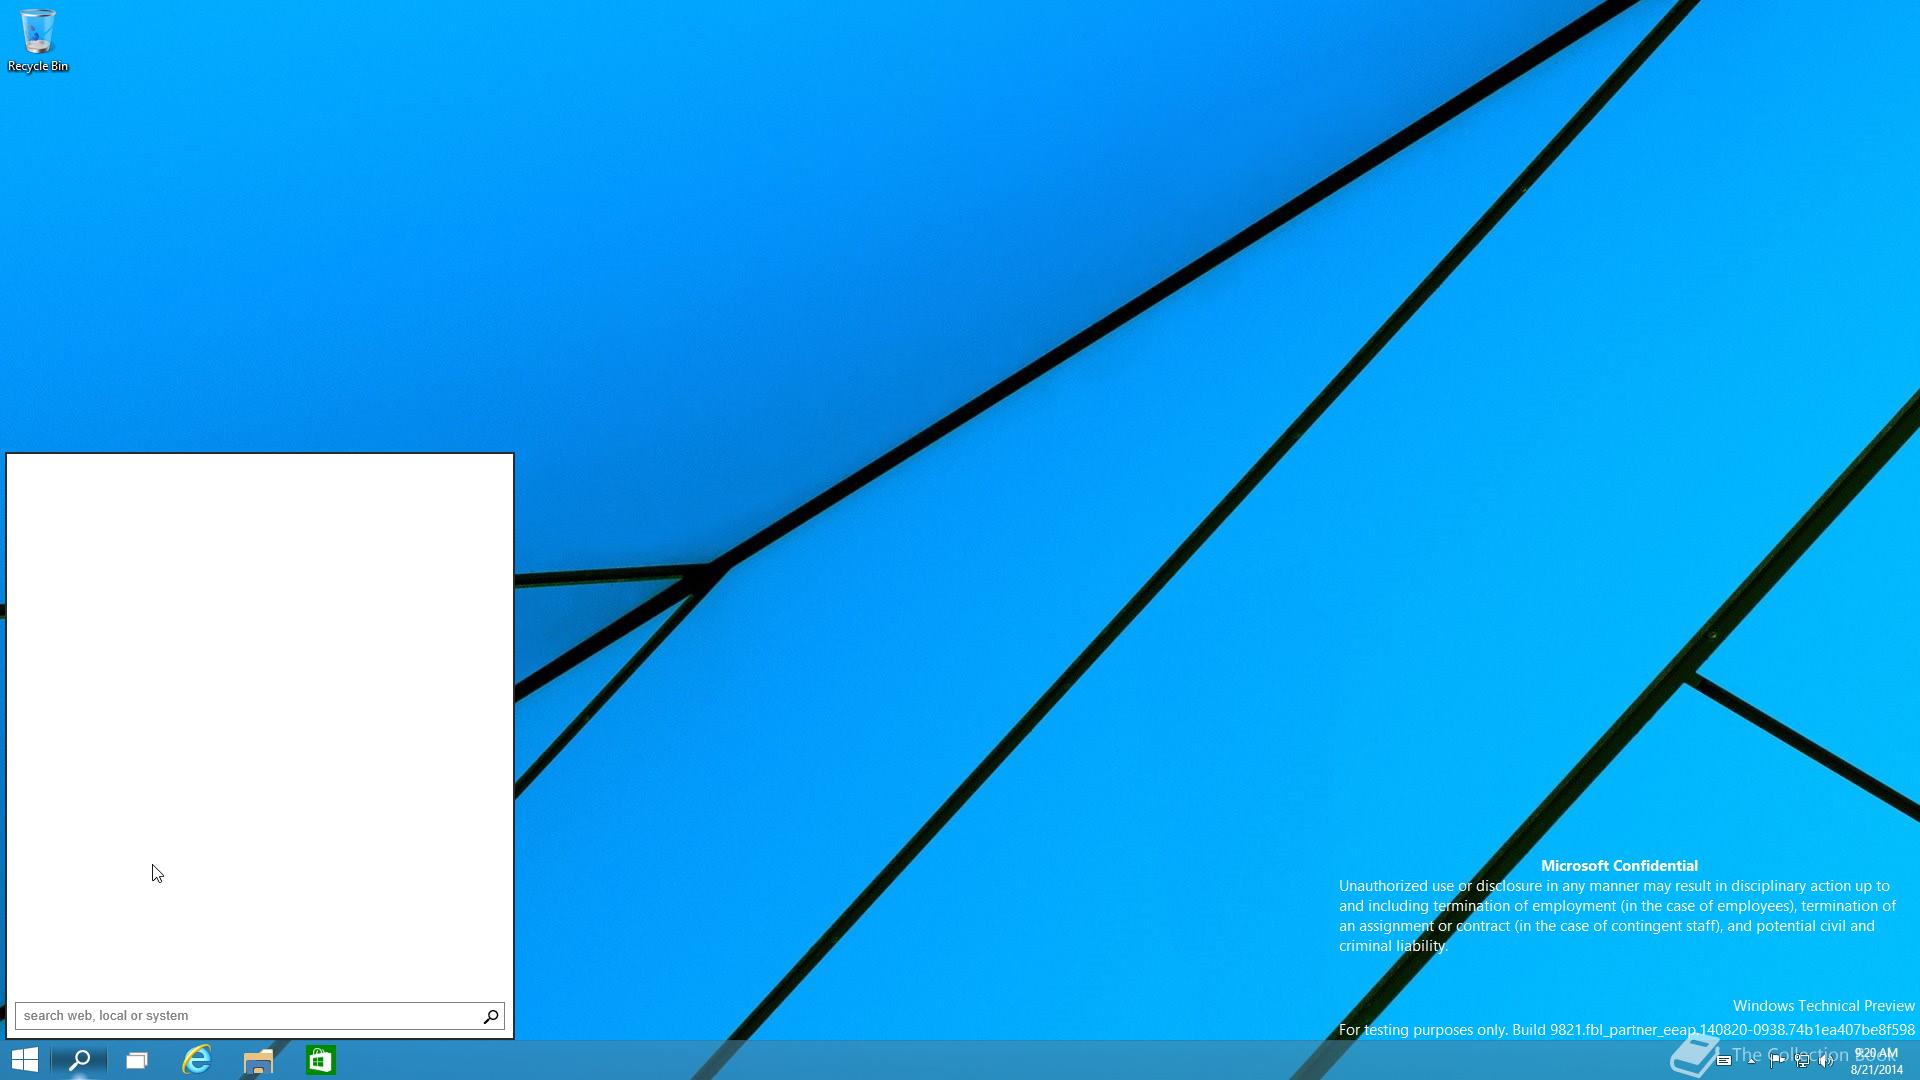Launch Internet Explorer from the taskbar

click(x=197, y=1060)
